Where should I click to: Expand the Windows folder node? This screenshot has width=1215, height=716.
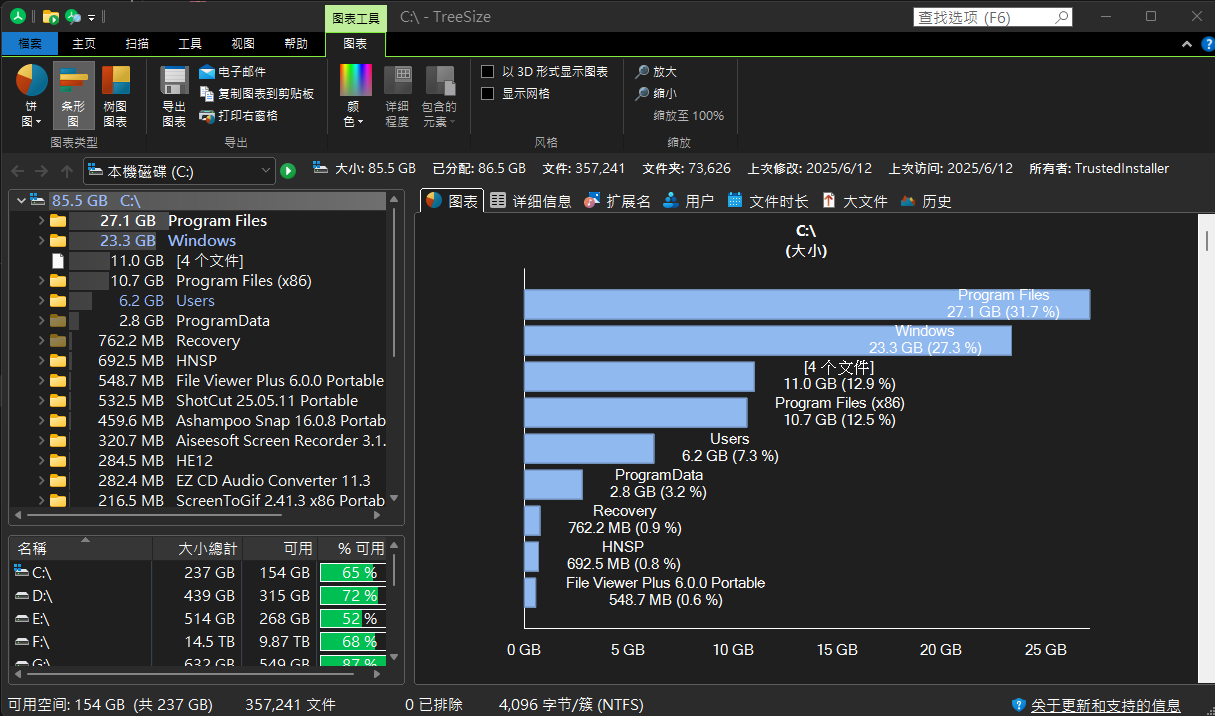point(41,240)
